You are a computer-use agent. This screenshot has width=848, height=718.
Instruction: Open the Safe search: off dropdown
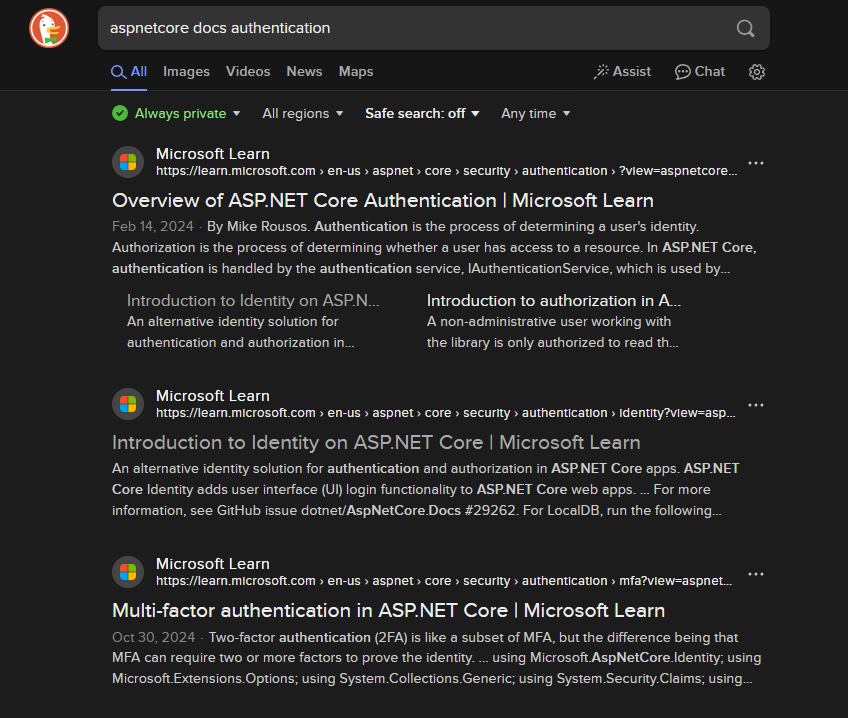[x=422, y=114]
